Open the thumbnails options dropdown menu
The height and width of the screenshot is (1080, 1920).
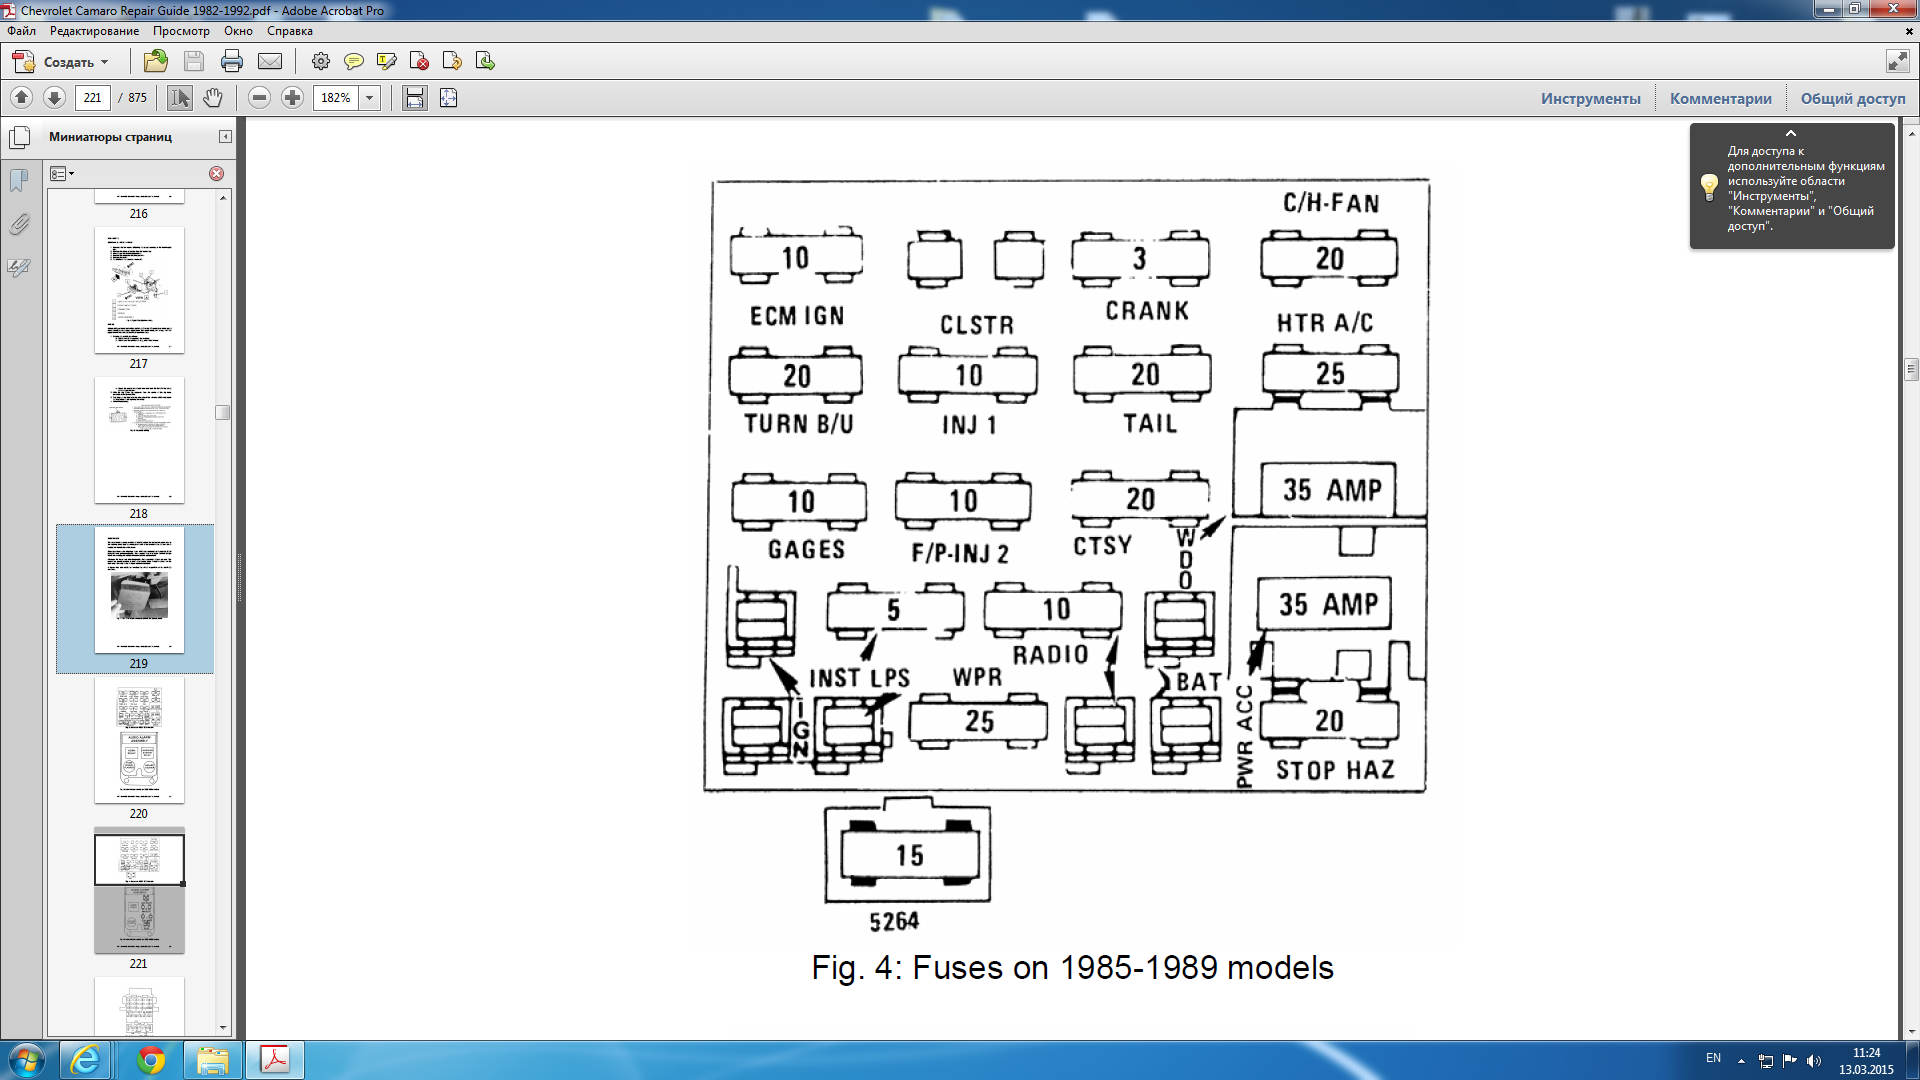pos(62,174)
